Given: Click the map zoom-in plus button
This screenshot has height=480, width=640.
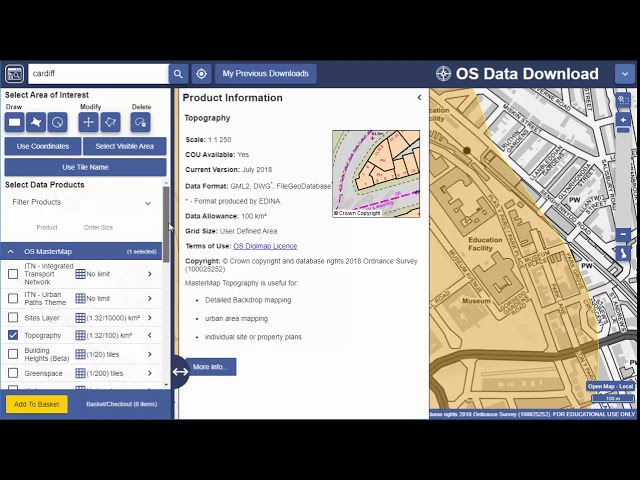Looking at the screenshot, I should [623, 120].
